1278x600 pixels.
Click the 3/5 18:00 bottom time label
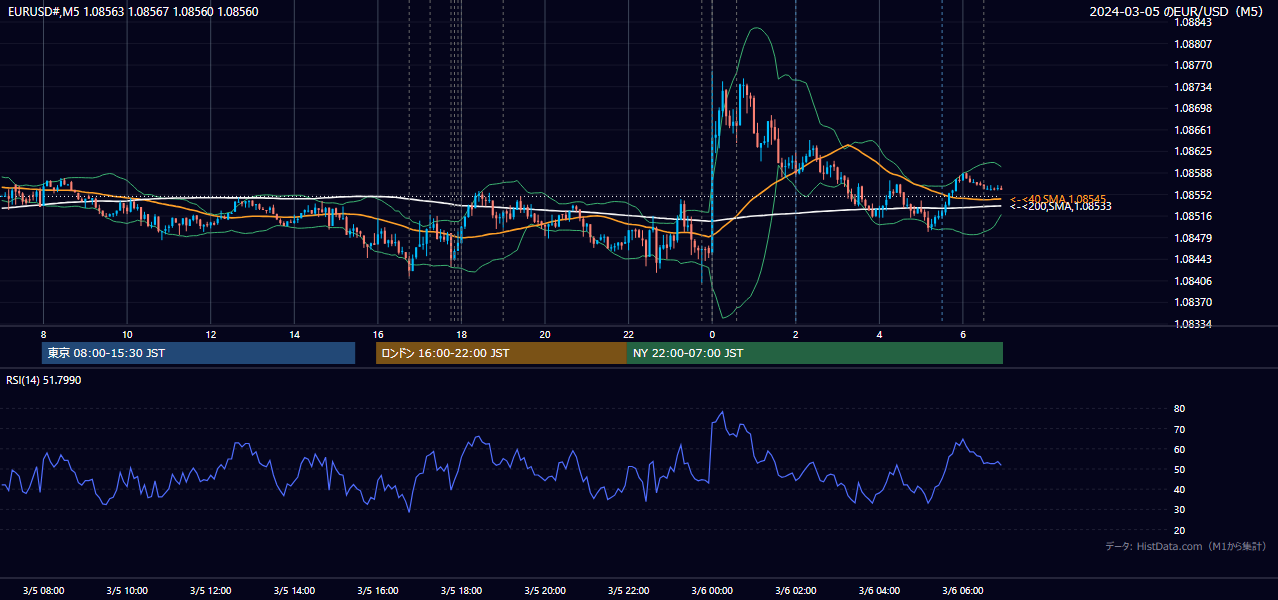pos(461,591)
